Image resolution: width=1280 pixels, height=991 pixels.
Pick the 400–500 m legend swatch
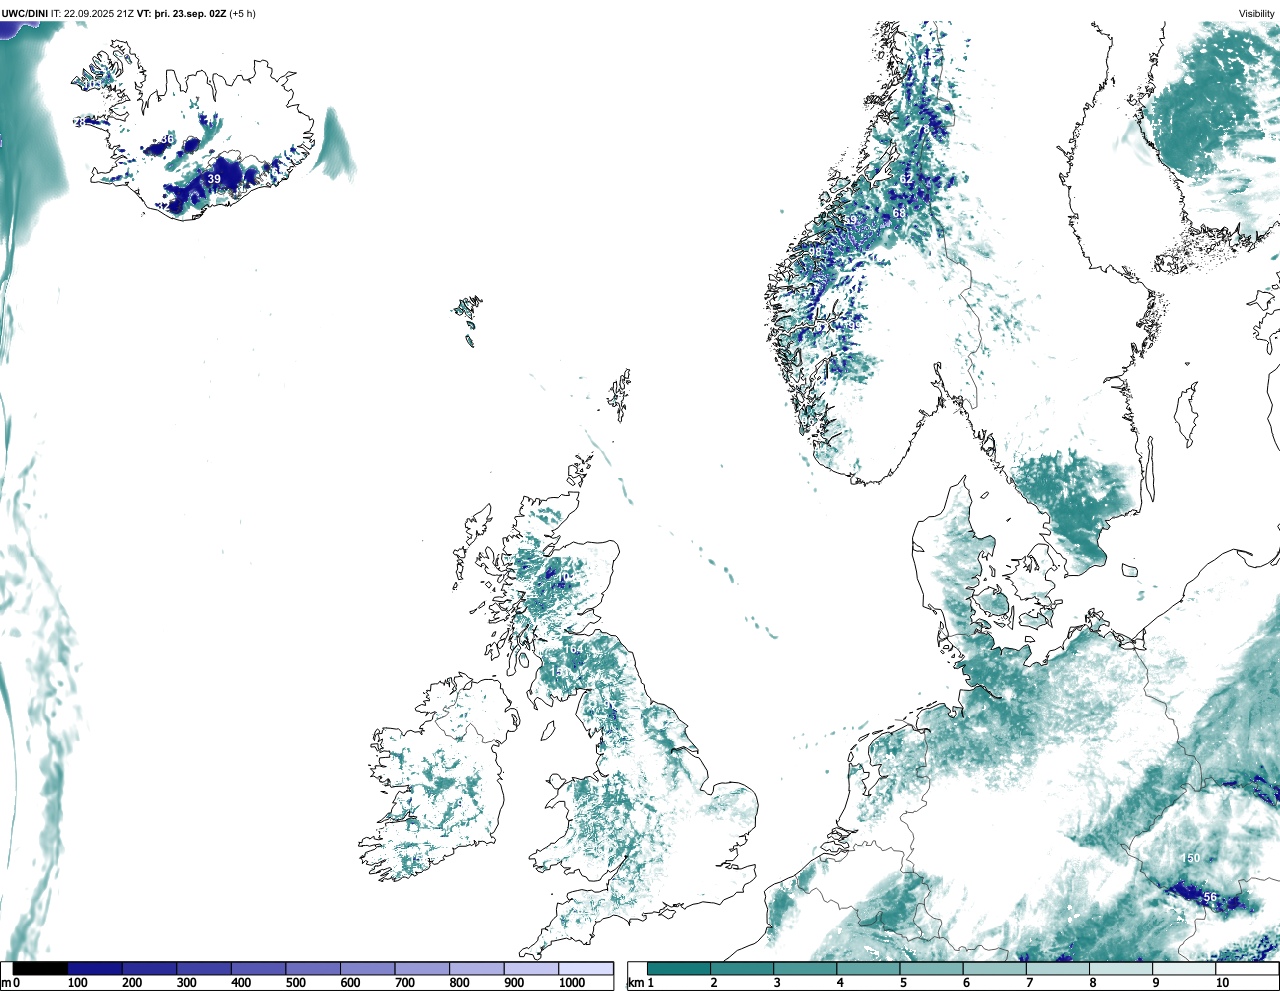(259, 968)
